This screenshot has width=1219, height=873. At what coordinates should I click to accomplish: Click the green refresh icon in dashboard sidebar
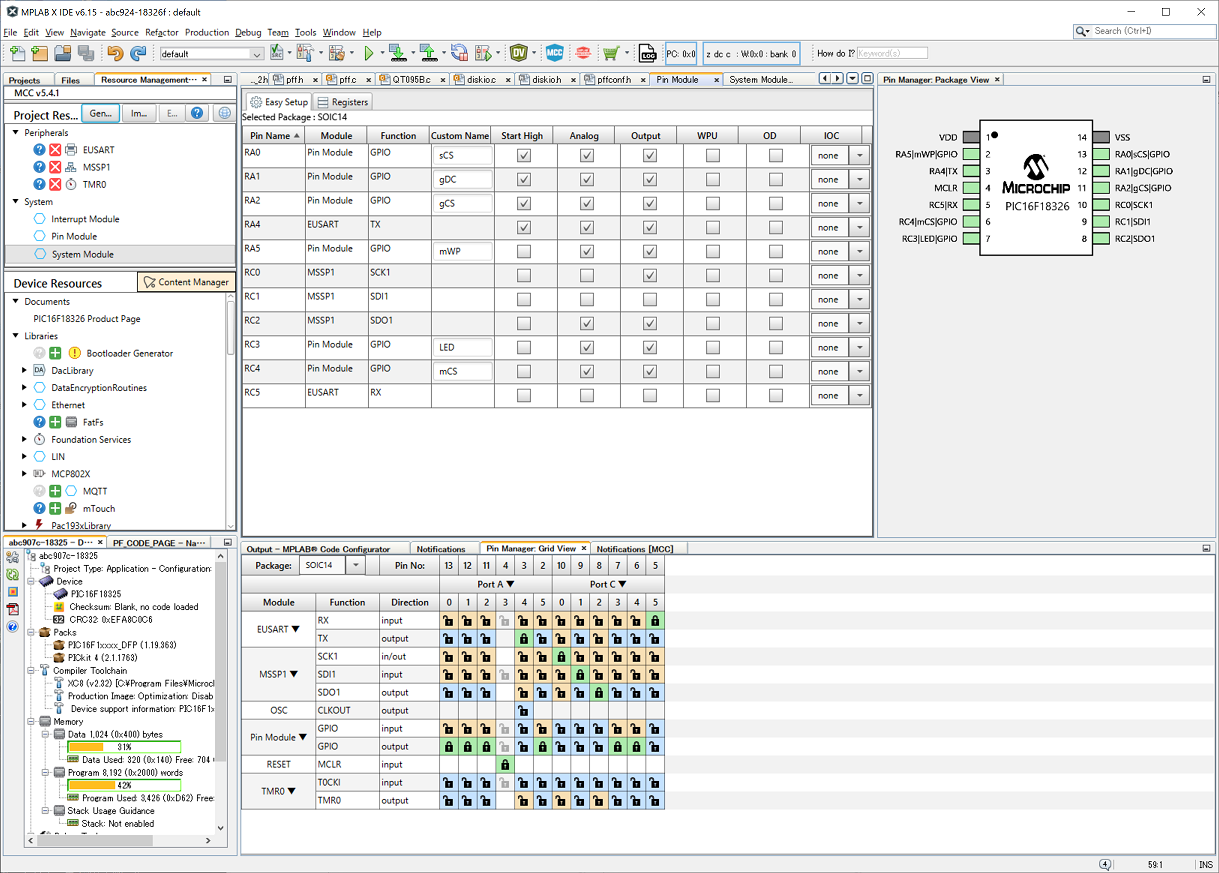pyautogui.click(x=12, y=575)
